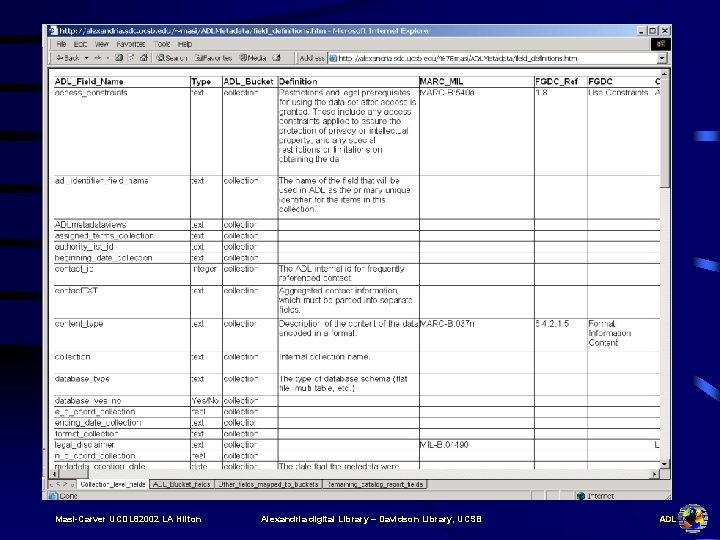Click into the Address URL field
This screenshot has height=540, width=720.
click(494, 58)
